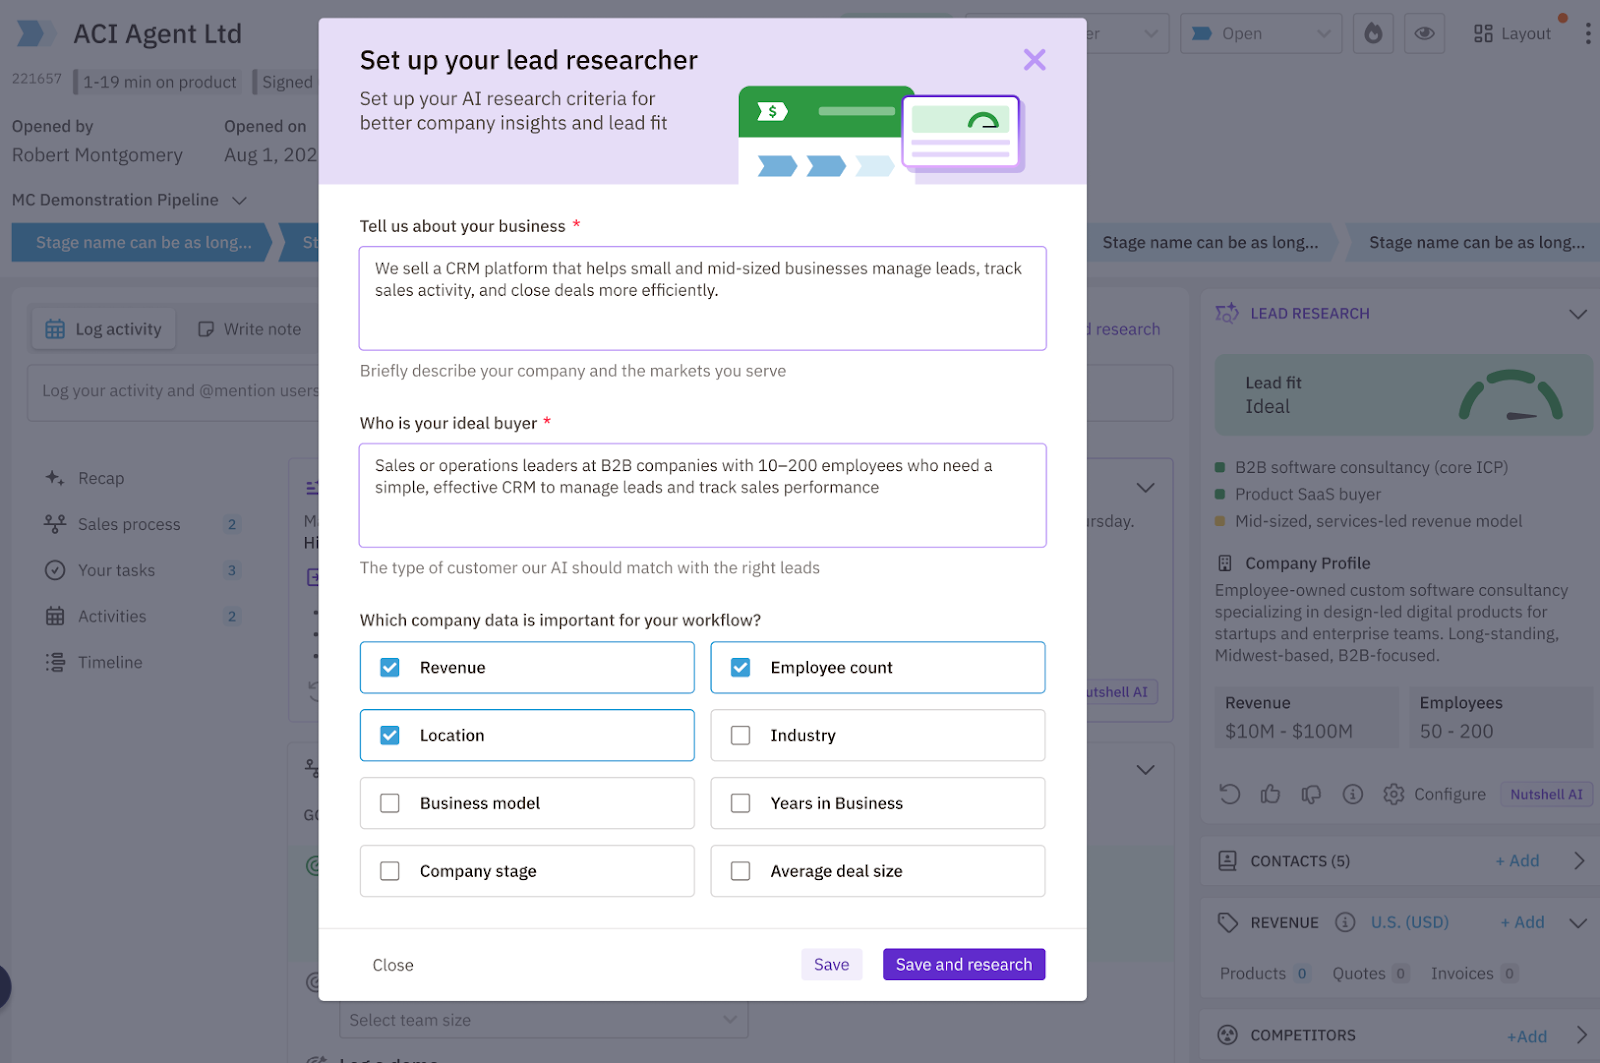Select Sales process in the sidebar
Image resolution: width=1600 pixels, height=1063 pixels.
click(x=129, y=524)
